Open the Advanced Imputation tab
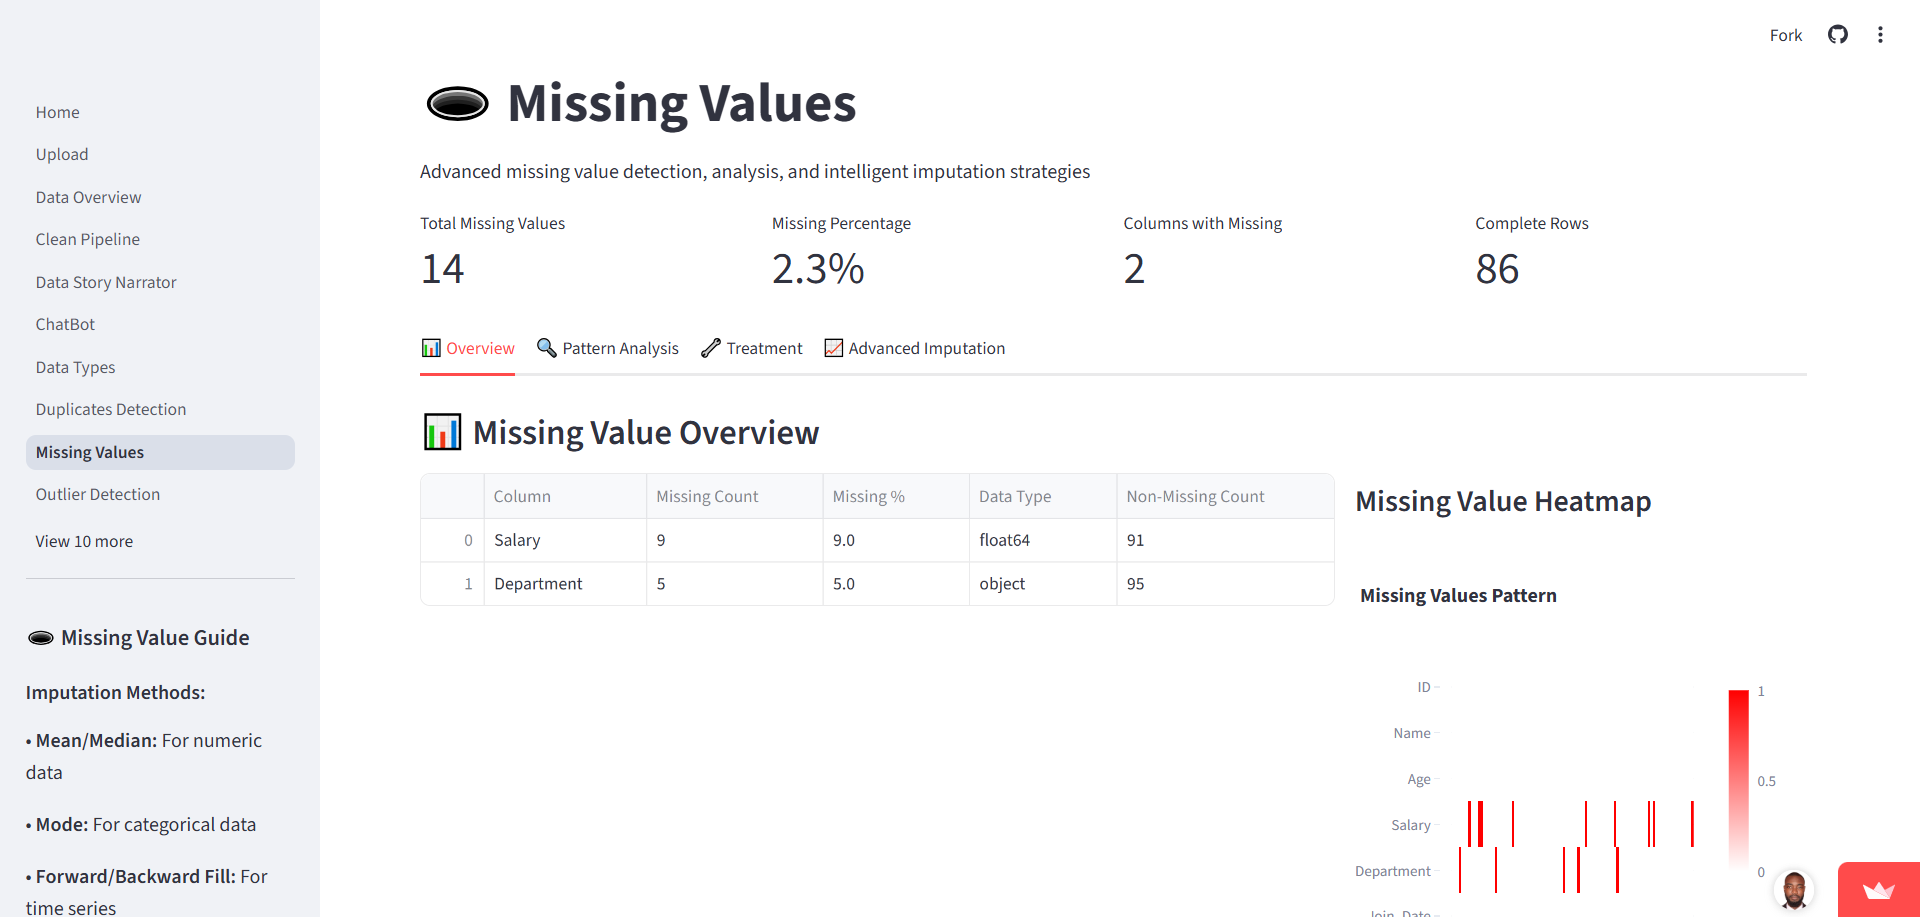The height and width of the screenshot is (917, 1920). 927,348
